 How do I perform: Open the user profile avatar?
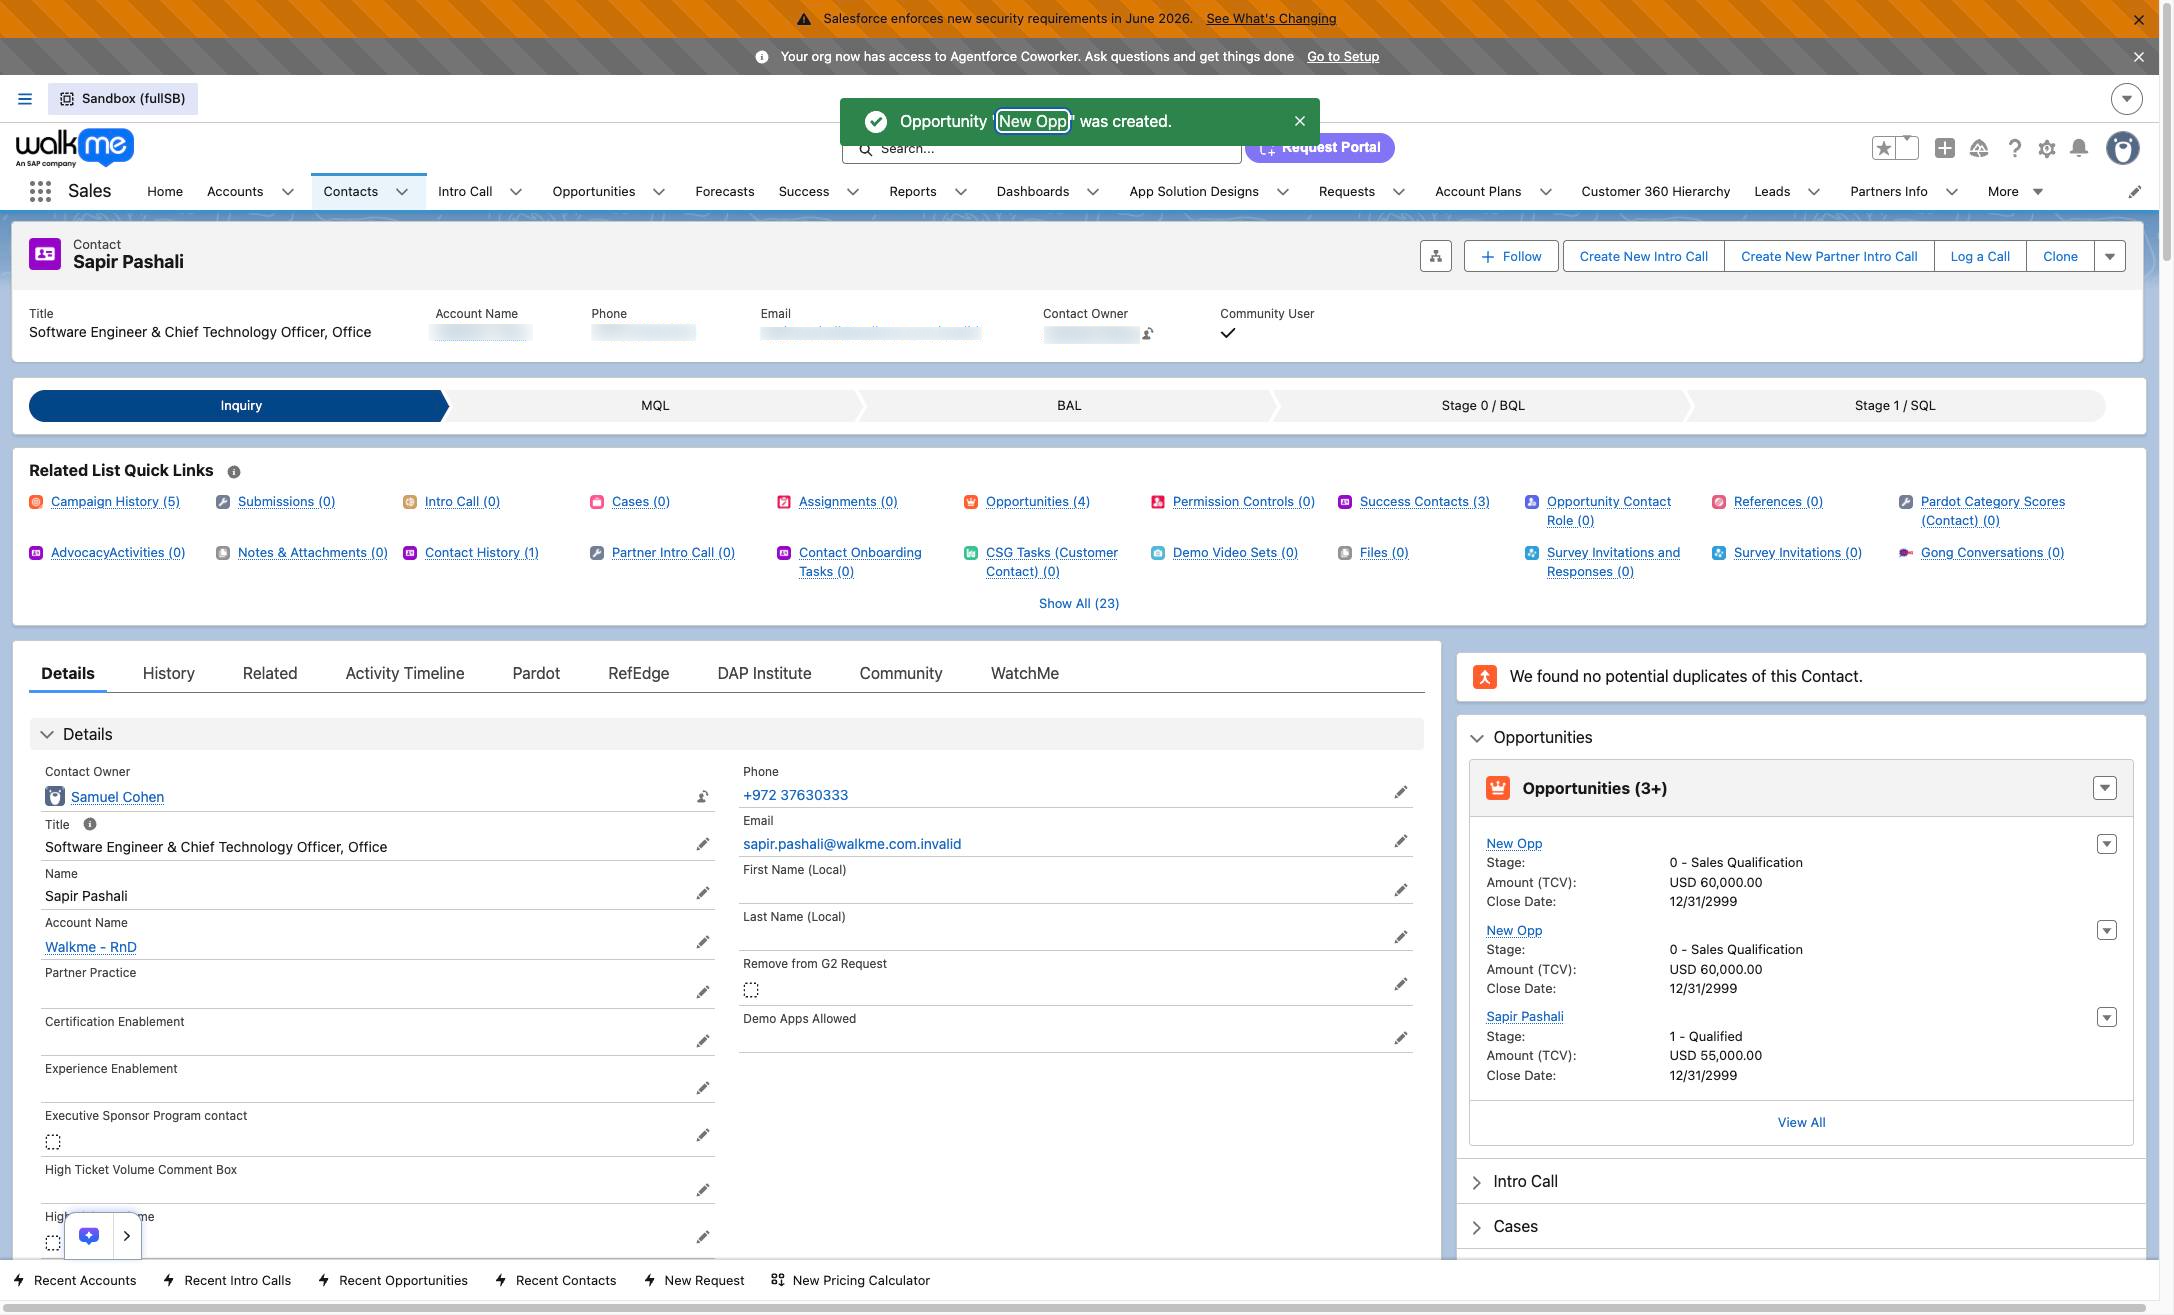[x=2122, y=148]
